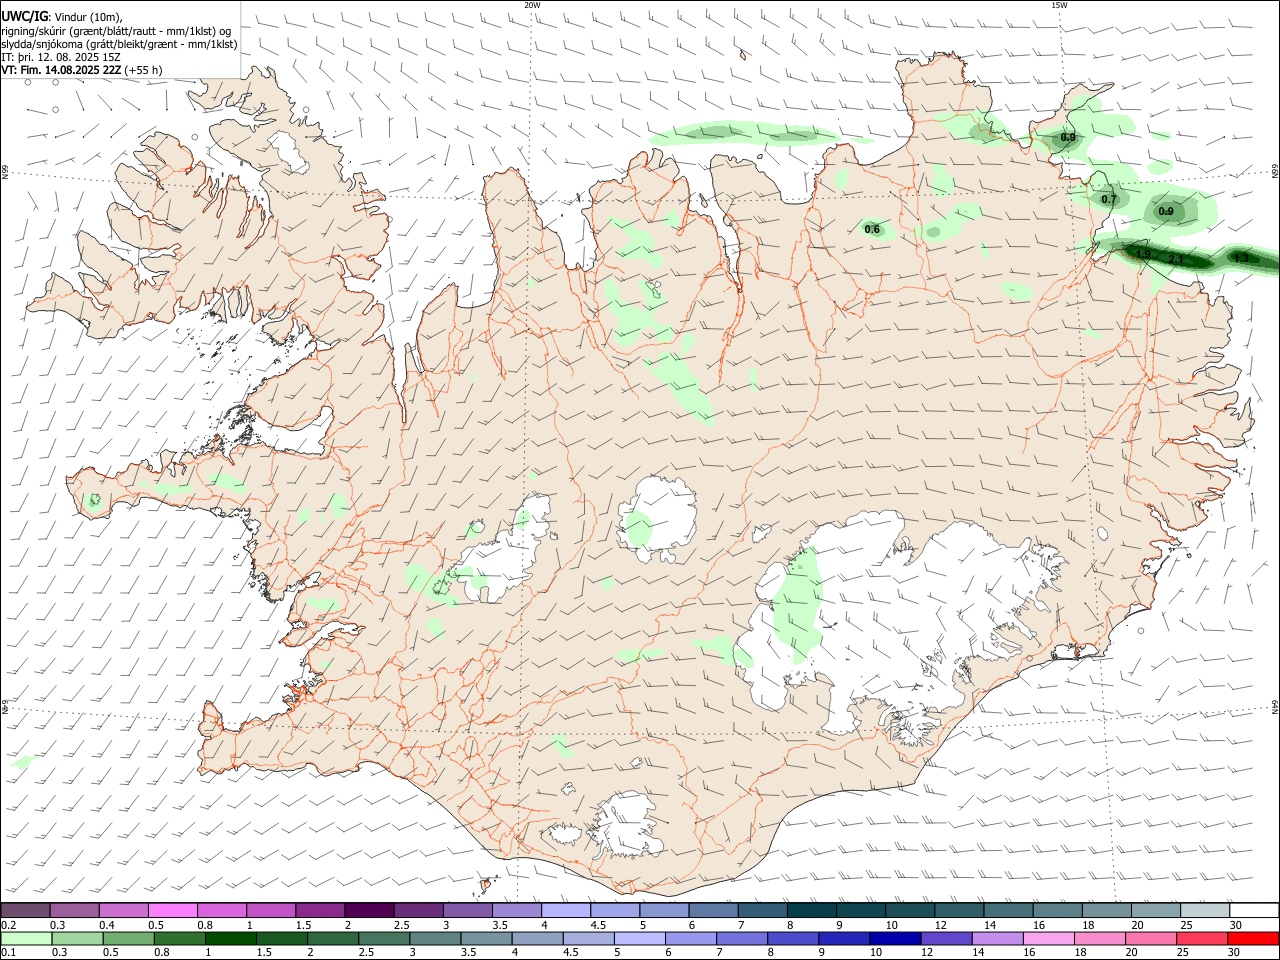
Task: Select the bright red final swatch in rain legend
Action: 1252,939
